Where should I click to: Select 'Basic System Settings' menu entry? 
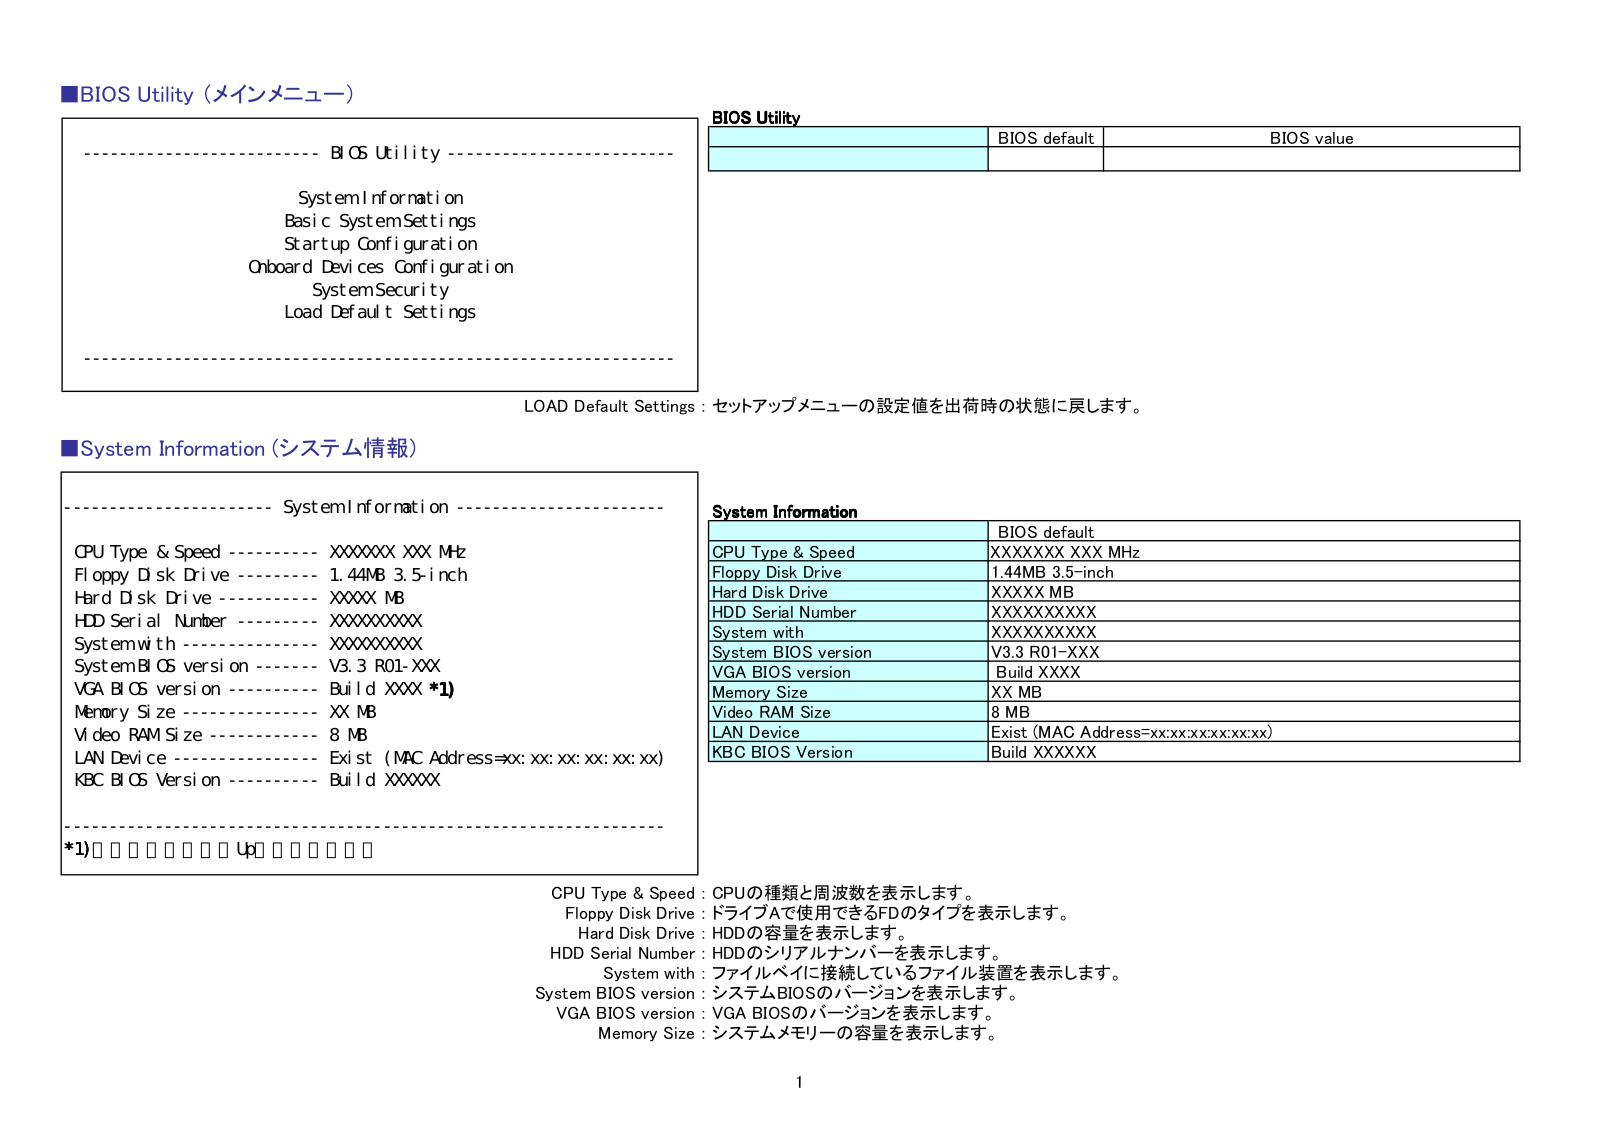(380, 221)
